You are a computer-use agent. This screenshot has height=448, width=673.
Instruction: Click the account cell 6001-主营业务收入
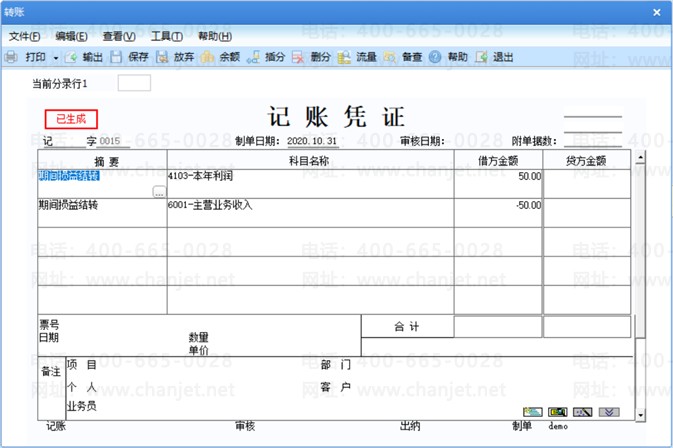tap(310, 213)
